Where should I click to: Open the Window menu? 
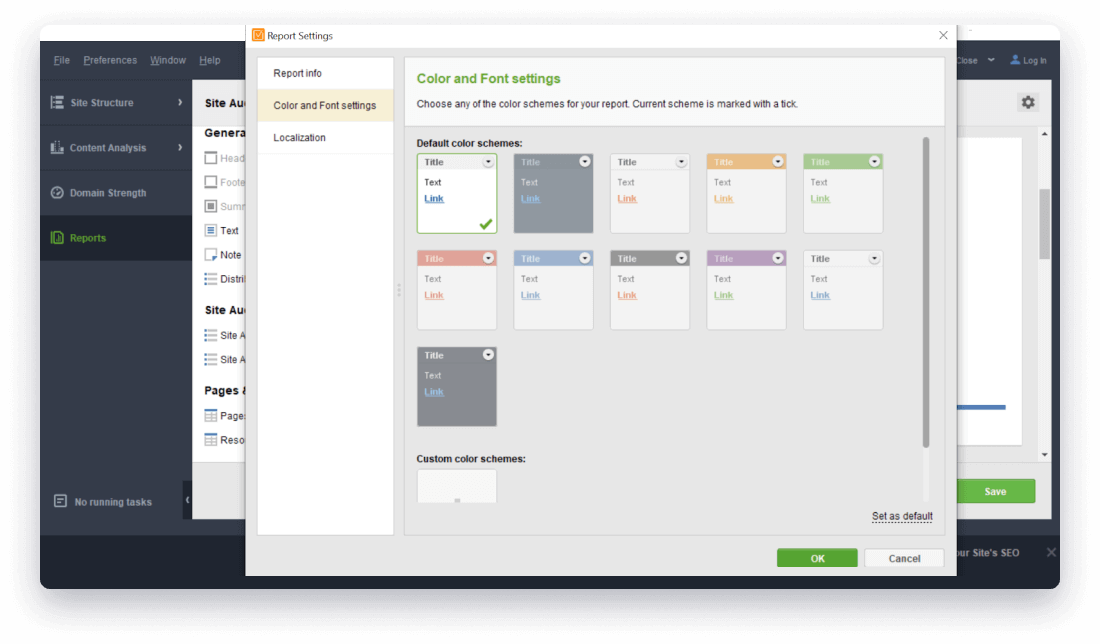pyautogui.click(x=168, y=60)
